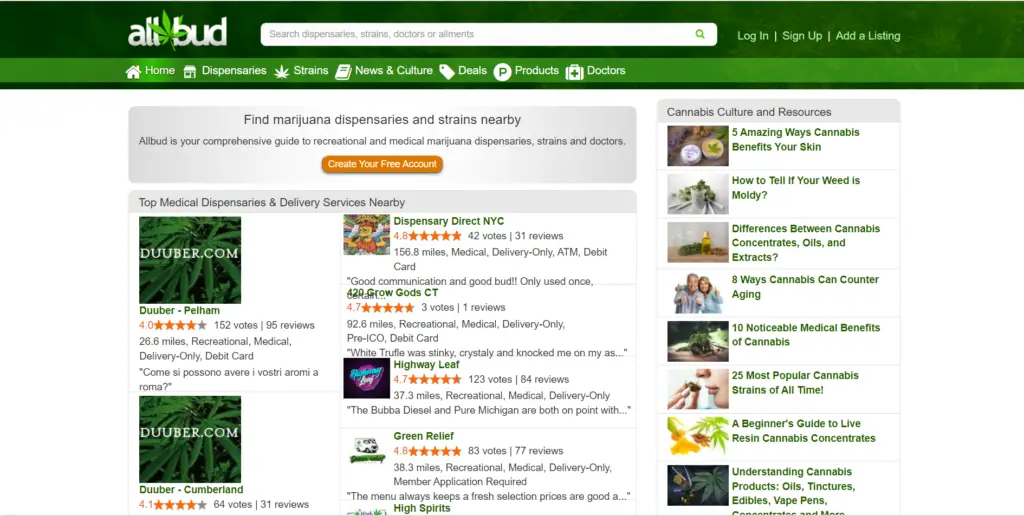Click the Sign Up link
Viewport: 1024px width, 516px height.
(x=802, y=36)
